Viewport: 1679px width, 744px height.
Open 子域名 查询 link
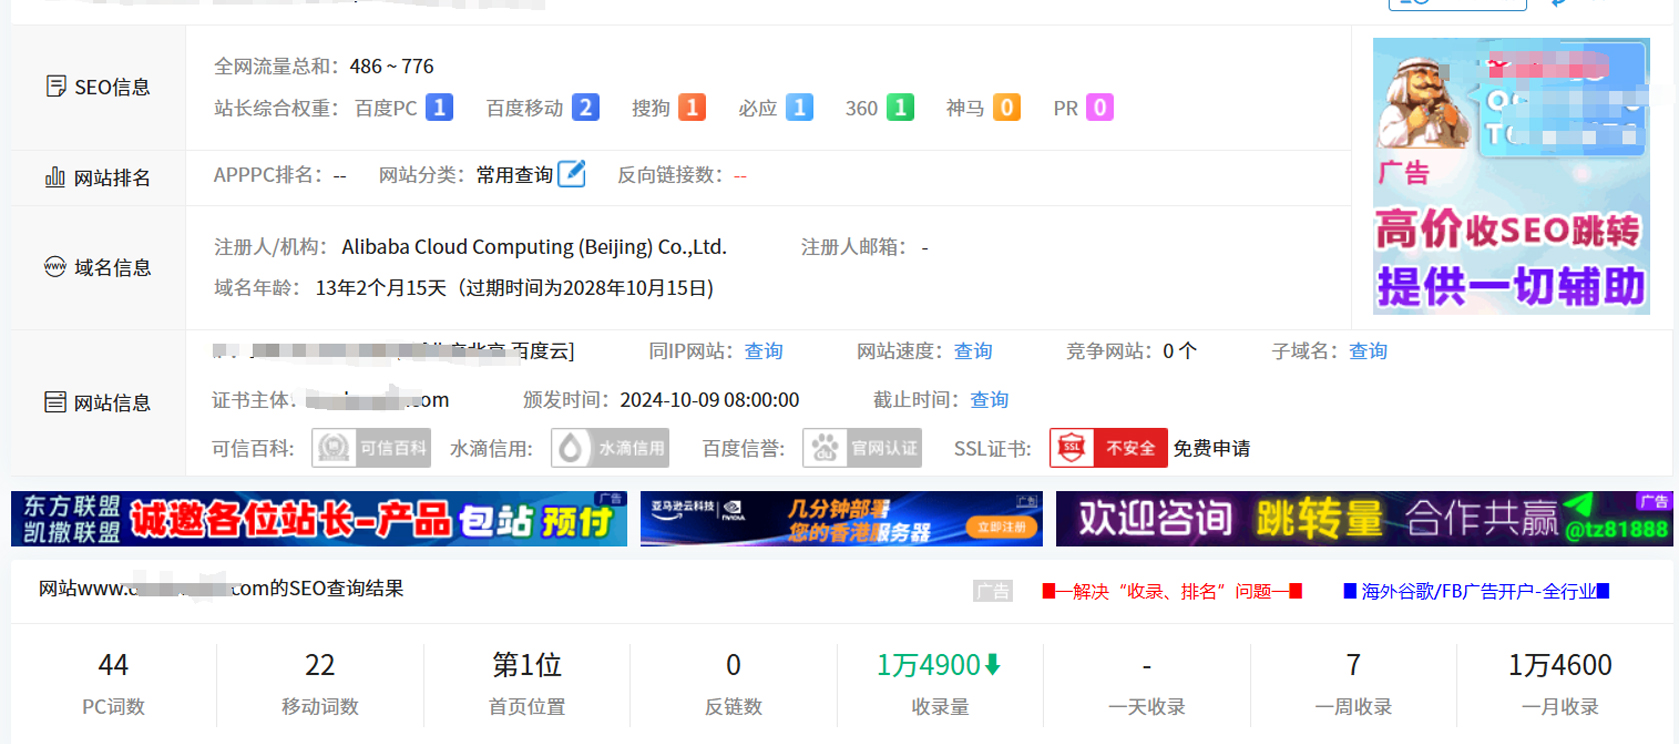point(1367,351)
